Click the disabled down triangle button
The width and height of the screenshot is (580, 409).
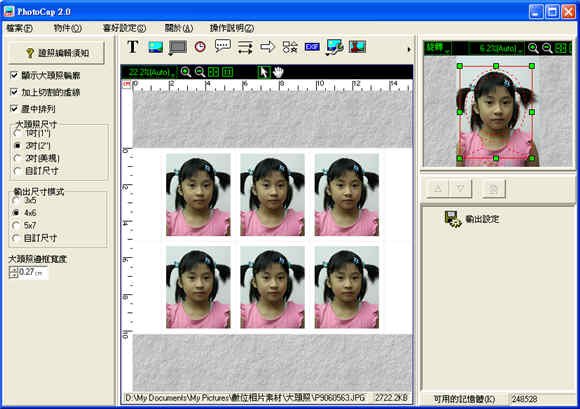460,189
